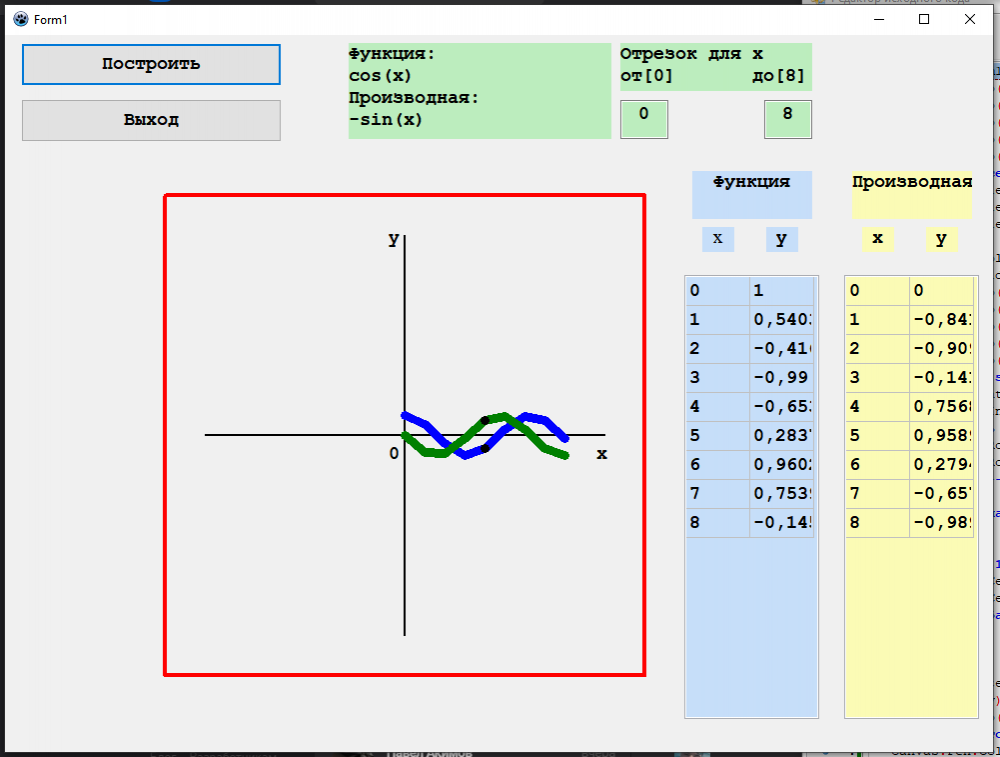The image size is (1000, 757).
Task: Maximize the Form1 window
Action: (924, 19)
